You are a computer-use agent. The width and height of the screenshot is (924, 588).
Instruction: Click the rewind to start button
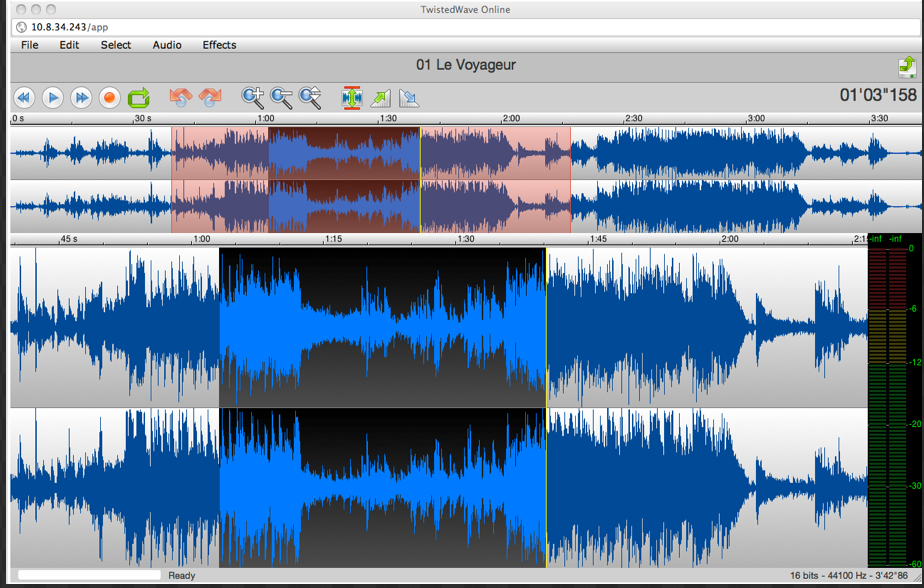(x=24, y=98)
